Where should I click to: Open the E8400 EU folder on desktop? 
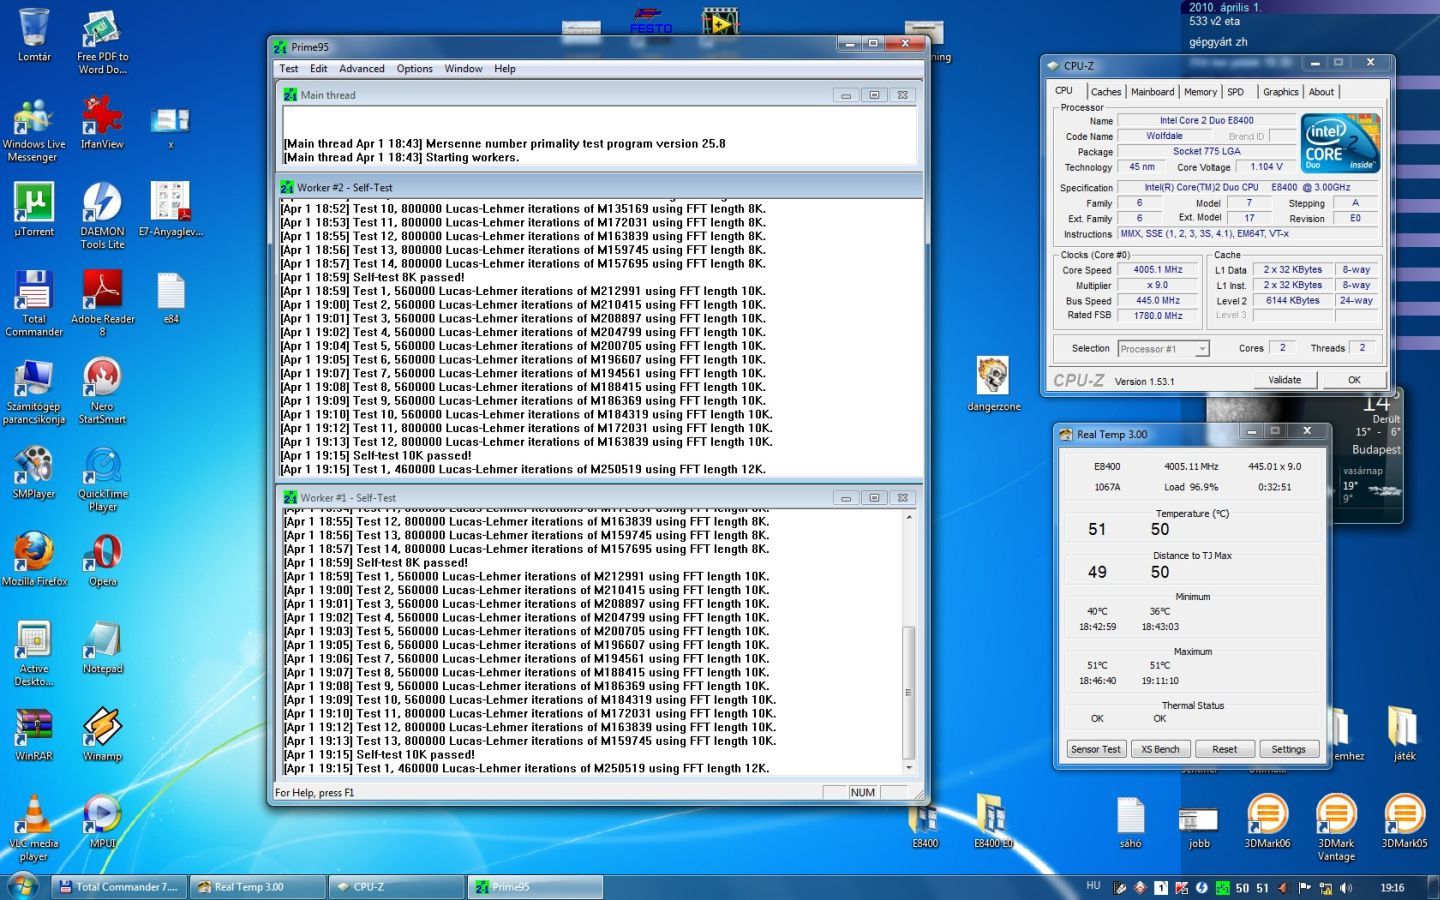point(993,822)
